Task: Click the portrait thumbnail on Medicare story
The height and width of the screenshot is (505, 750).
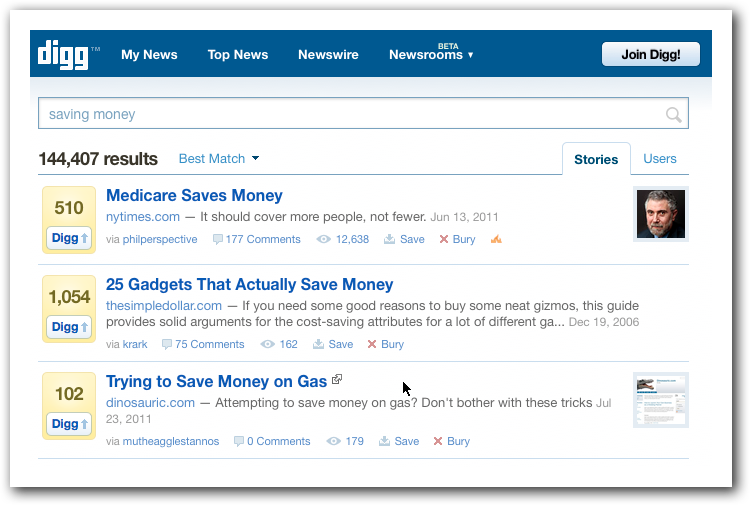Action: click(x=661, y=214)
